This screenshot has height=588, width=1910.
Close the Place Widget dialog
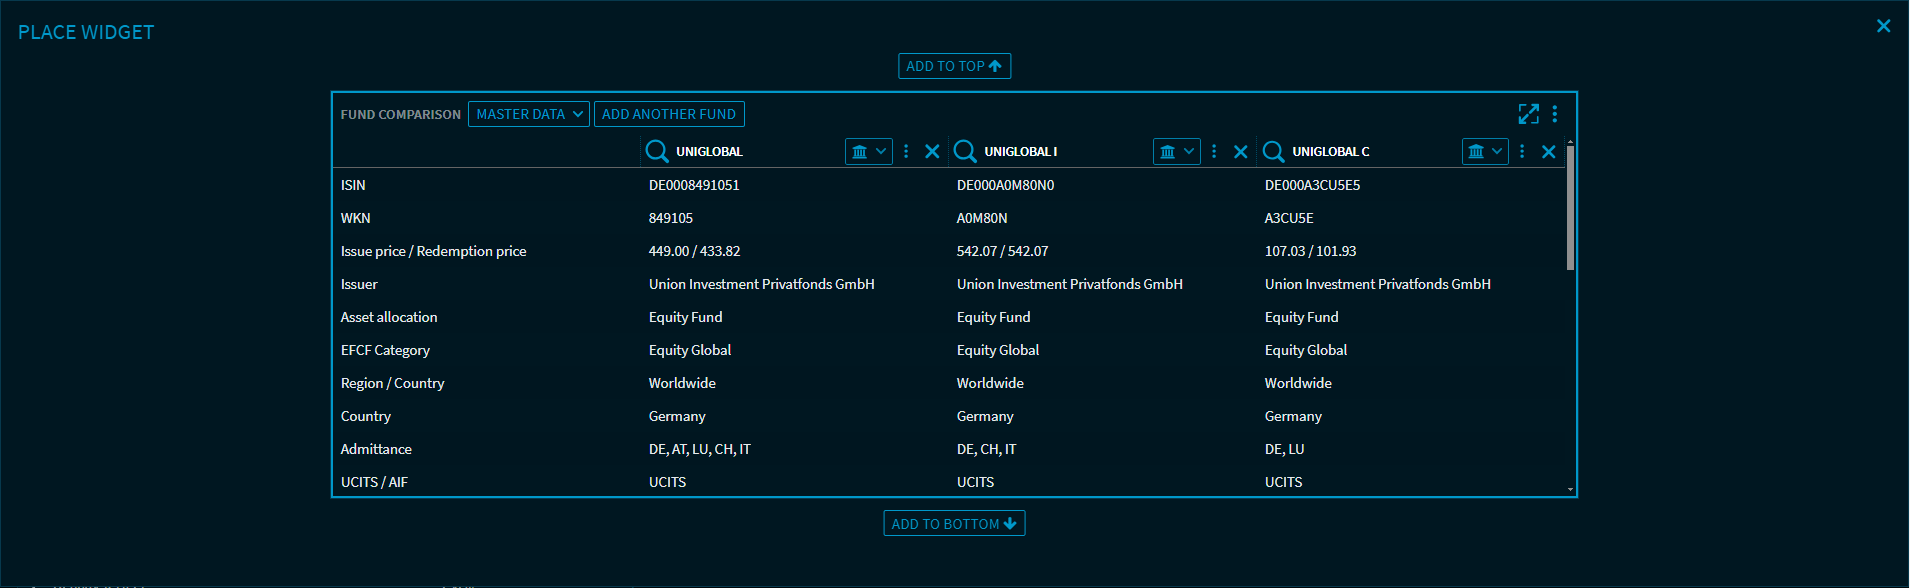click(1883, 26)
